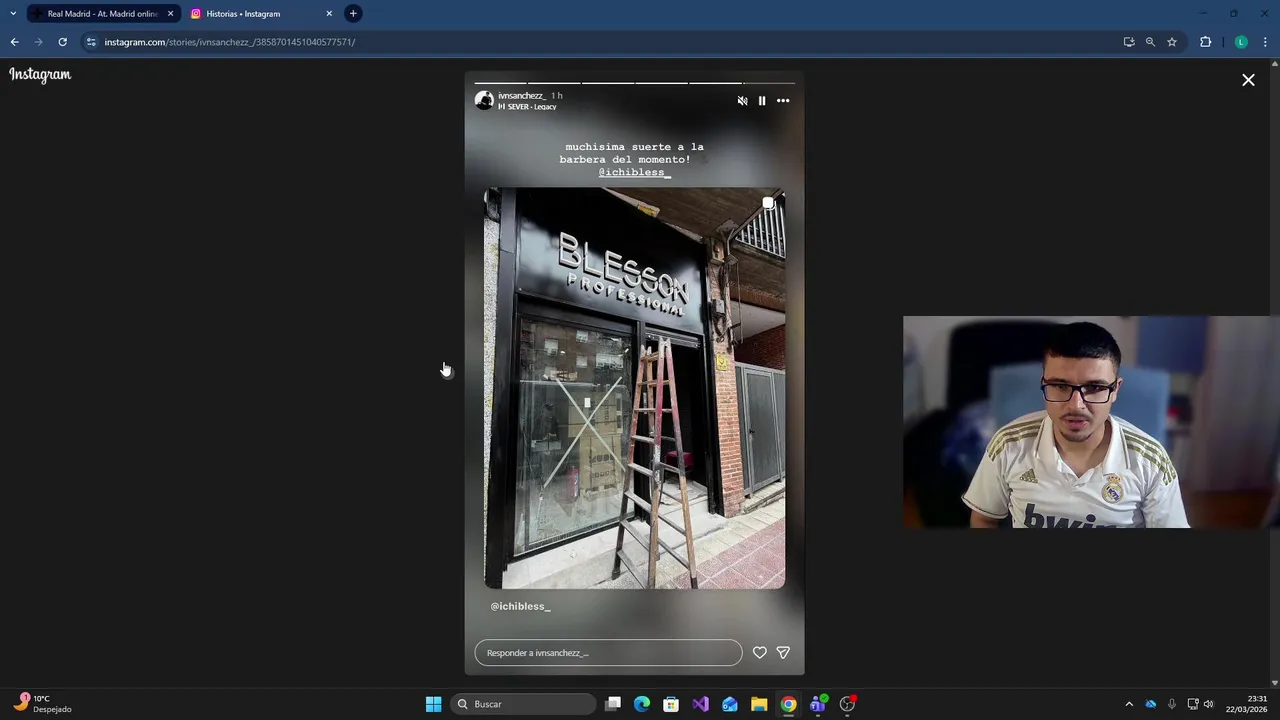
Task: Close the Historias Instagram tab
Action: (x=329, y=14)
